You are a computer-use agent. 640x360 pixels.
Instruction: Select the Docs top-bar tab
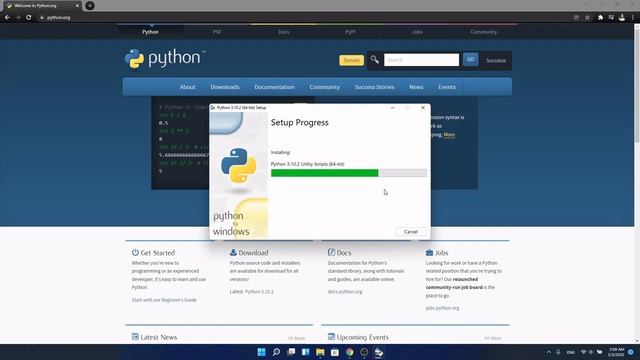tap(284, 32)
